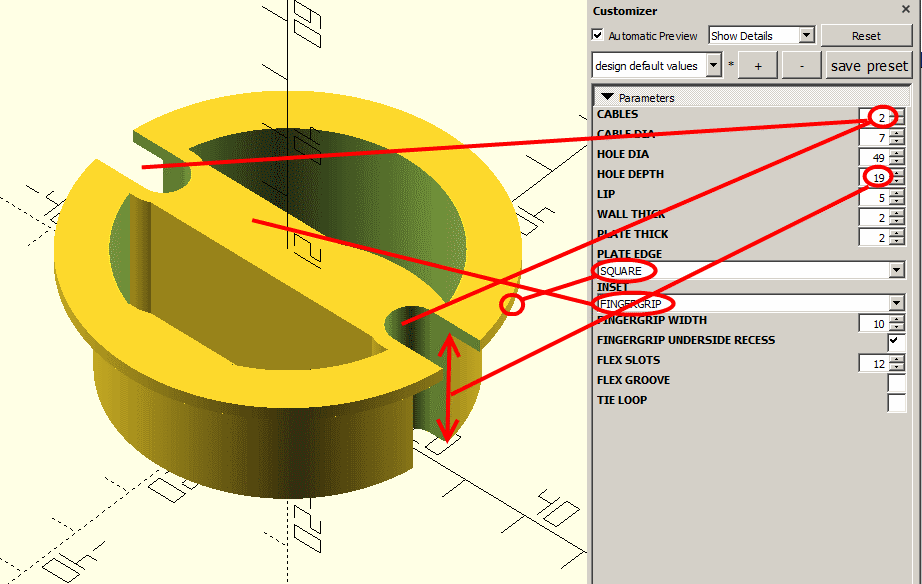Disable FINGERGRIP UNDERSIDE RECESS checkbox
The image size is (922, 584).
(896, 341)
